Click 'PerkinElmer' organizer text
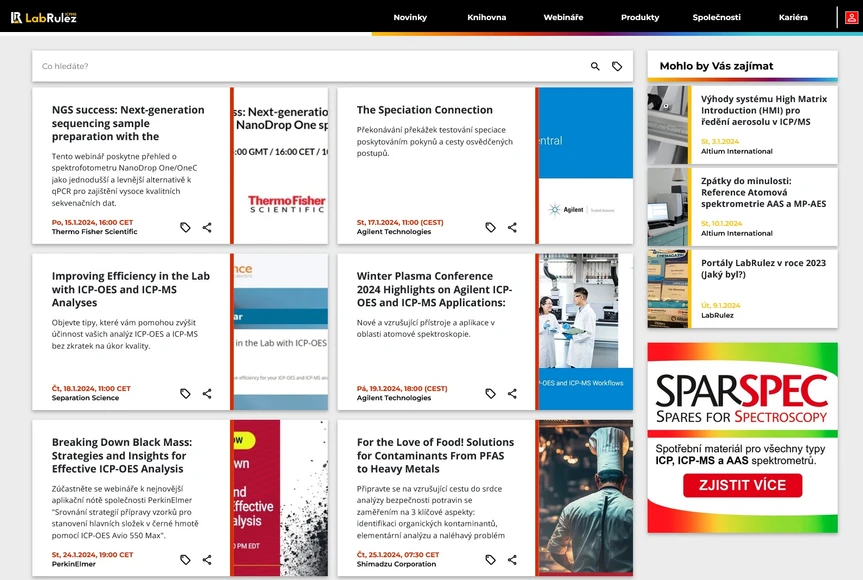This screenshot has height=580, width=863. point(74,564)
